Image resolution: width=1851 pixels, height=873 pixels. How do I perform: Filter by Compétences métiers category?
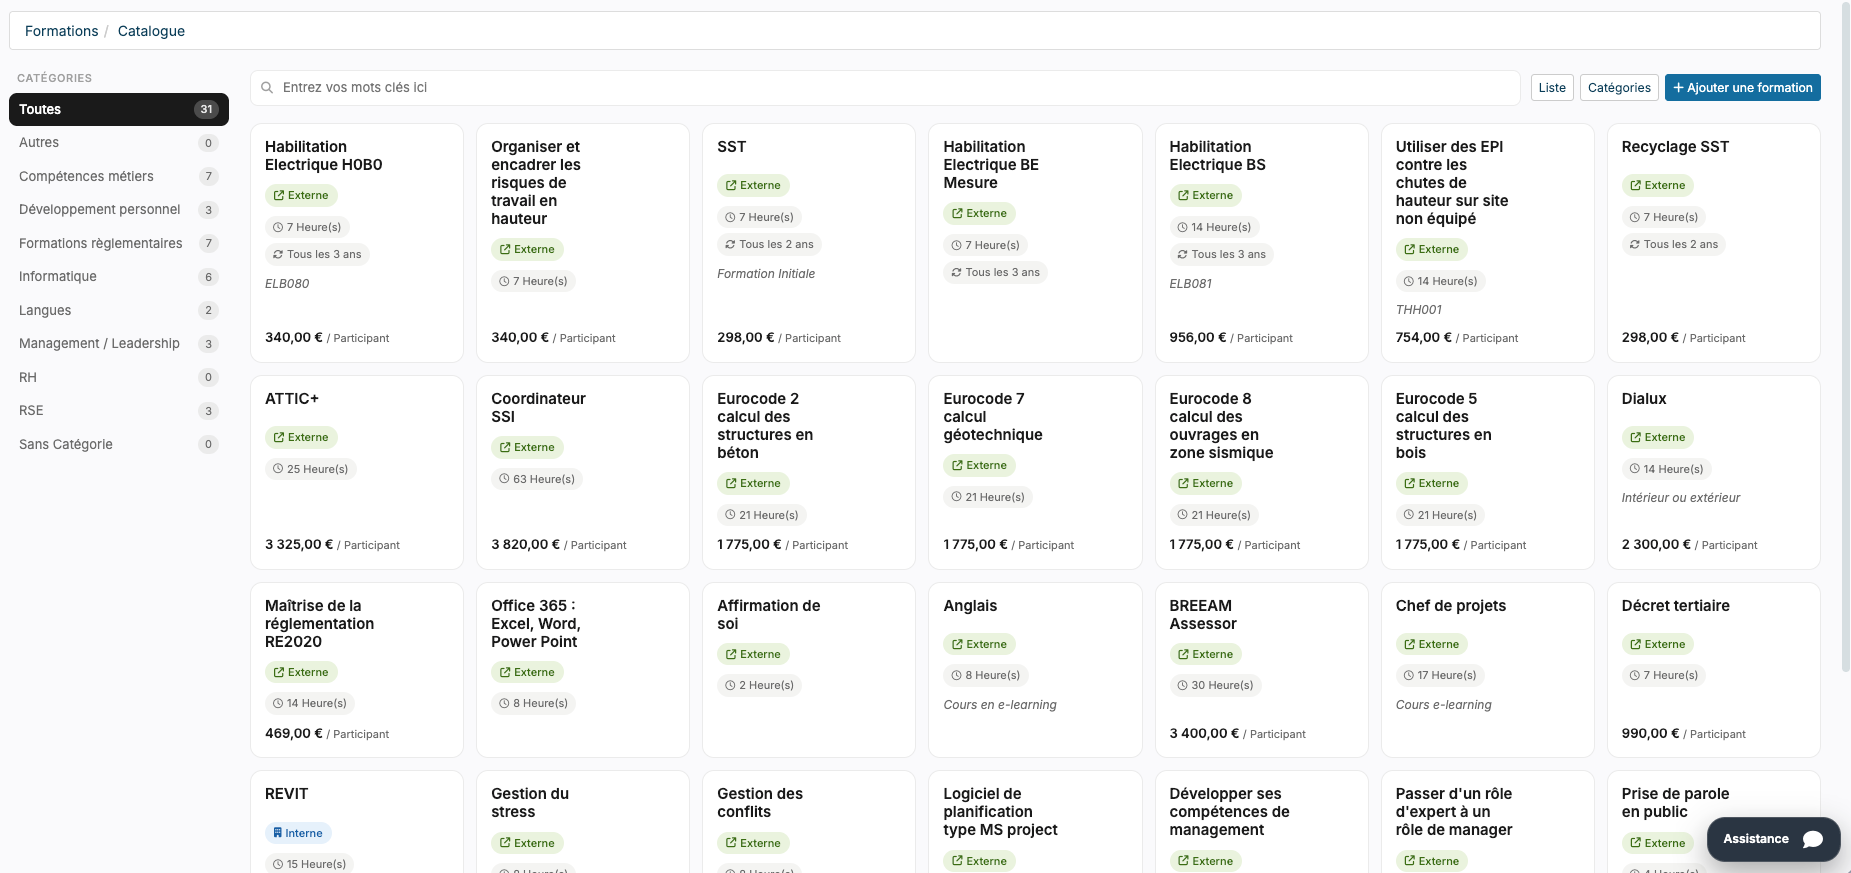pyautogui.click(x=119, y=176)
